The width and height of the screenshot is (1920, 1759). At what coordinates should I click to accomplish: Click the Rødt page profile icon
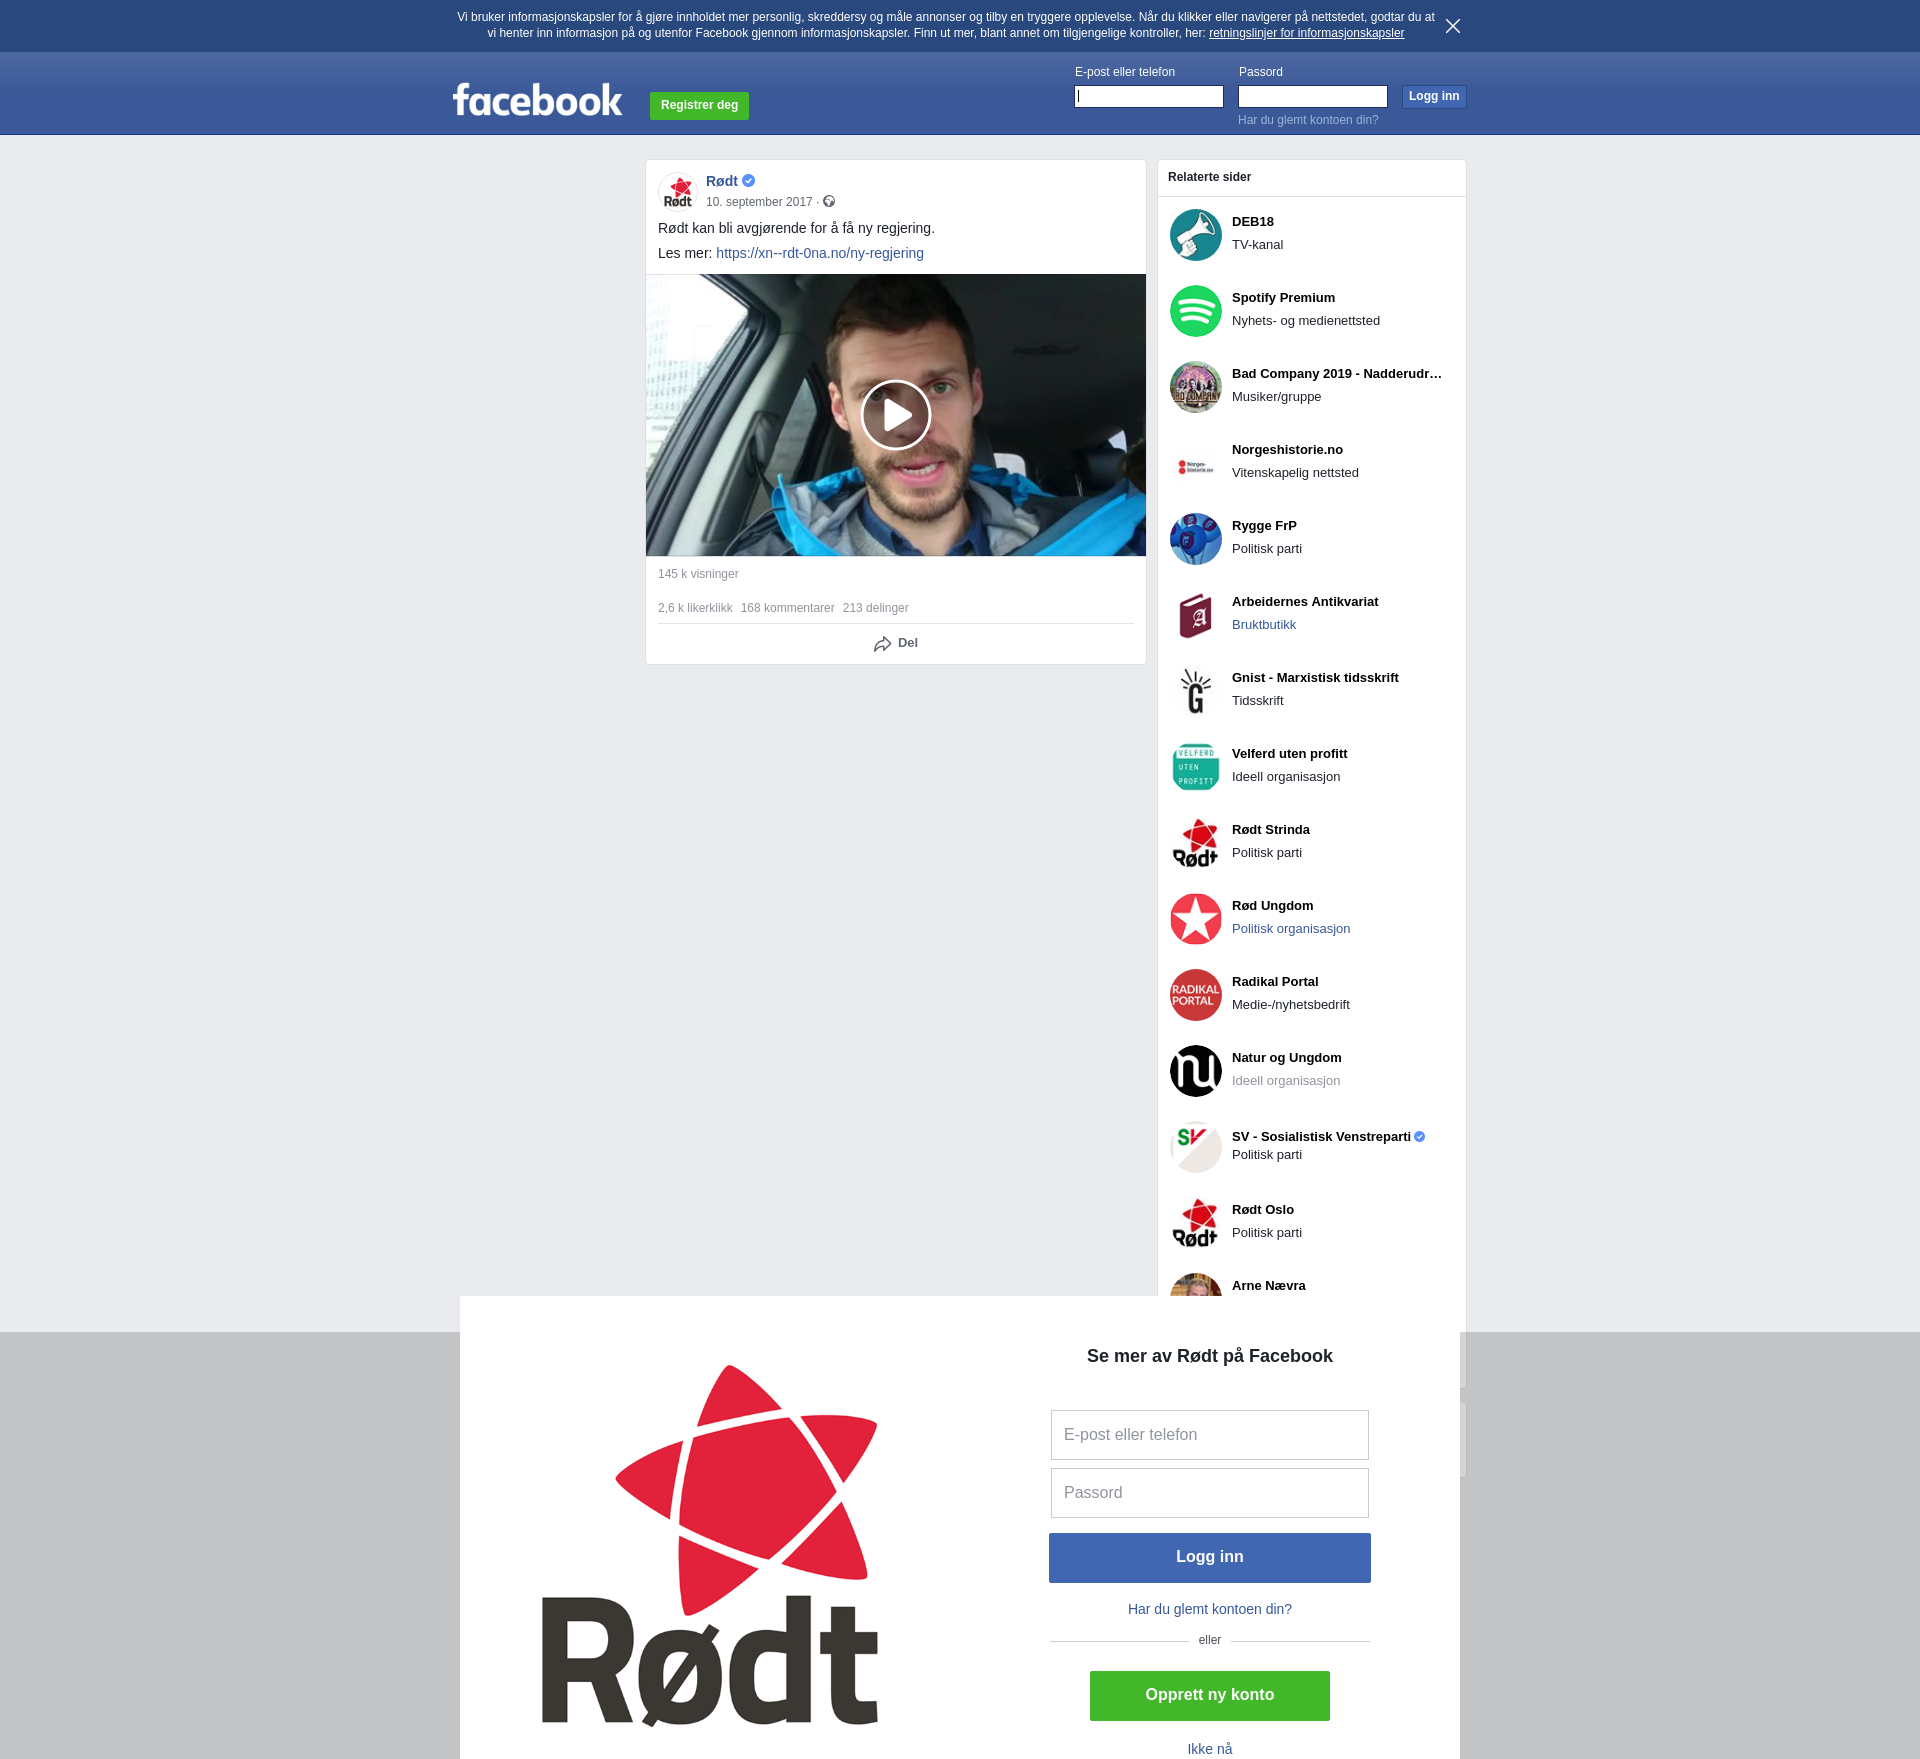pyautogui.click(x=678, y=191)
